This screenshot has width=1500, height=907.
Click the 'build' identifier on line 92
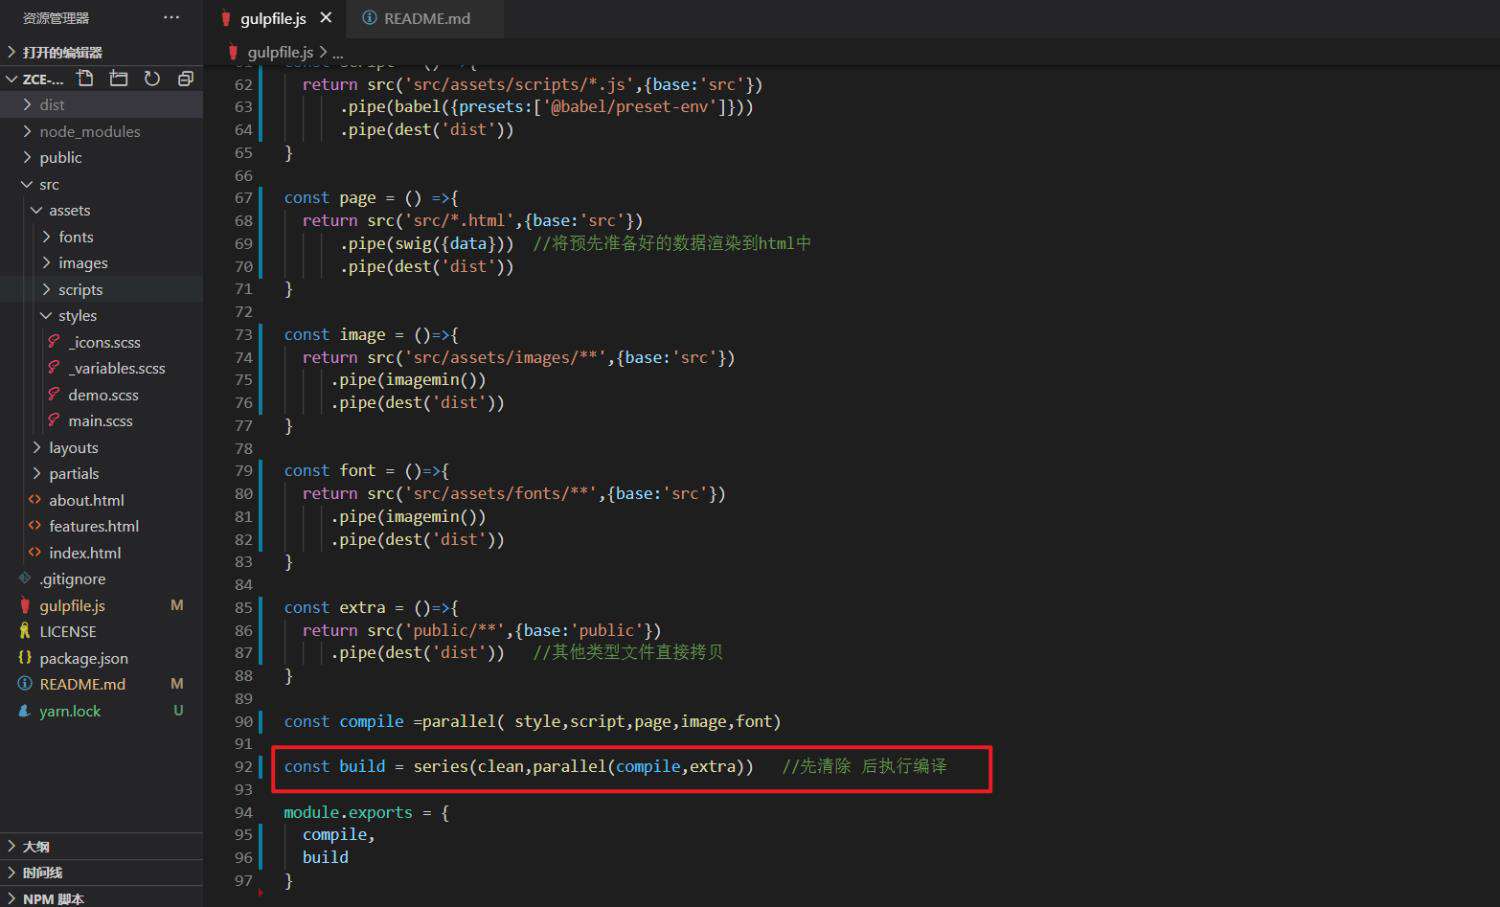tap(362, 766)
